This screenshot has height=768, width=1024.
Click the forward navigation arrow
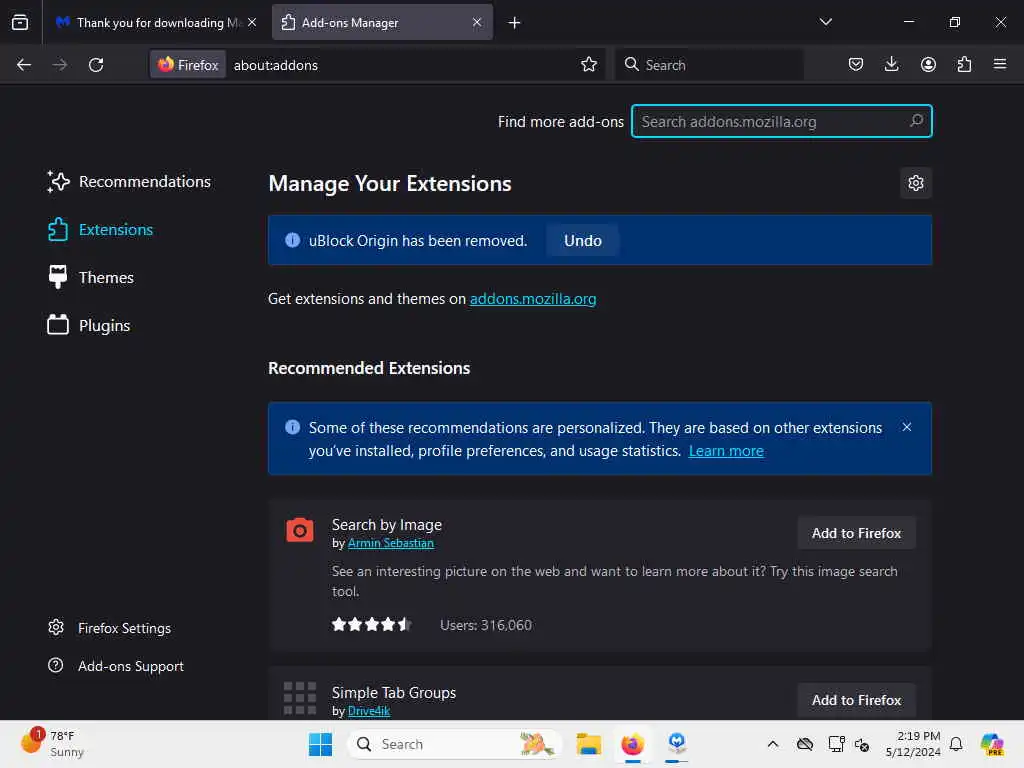point(59,65)
